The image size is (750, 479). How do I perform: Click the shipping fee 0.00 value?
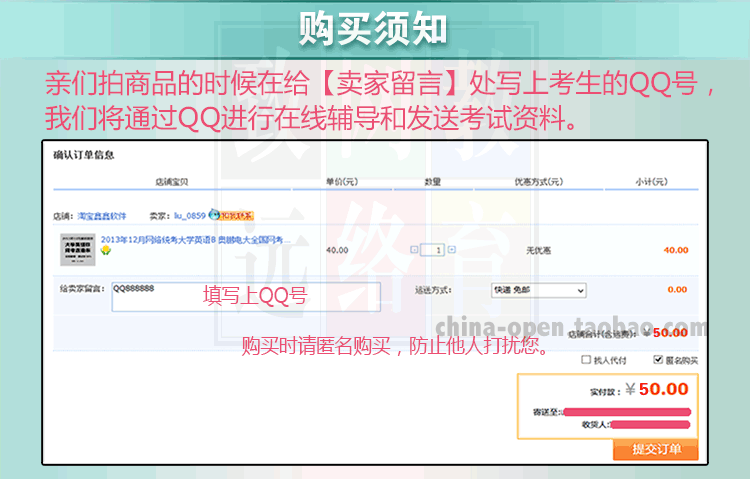point(677,290)
